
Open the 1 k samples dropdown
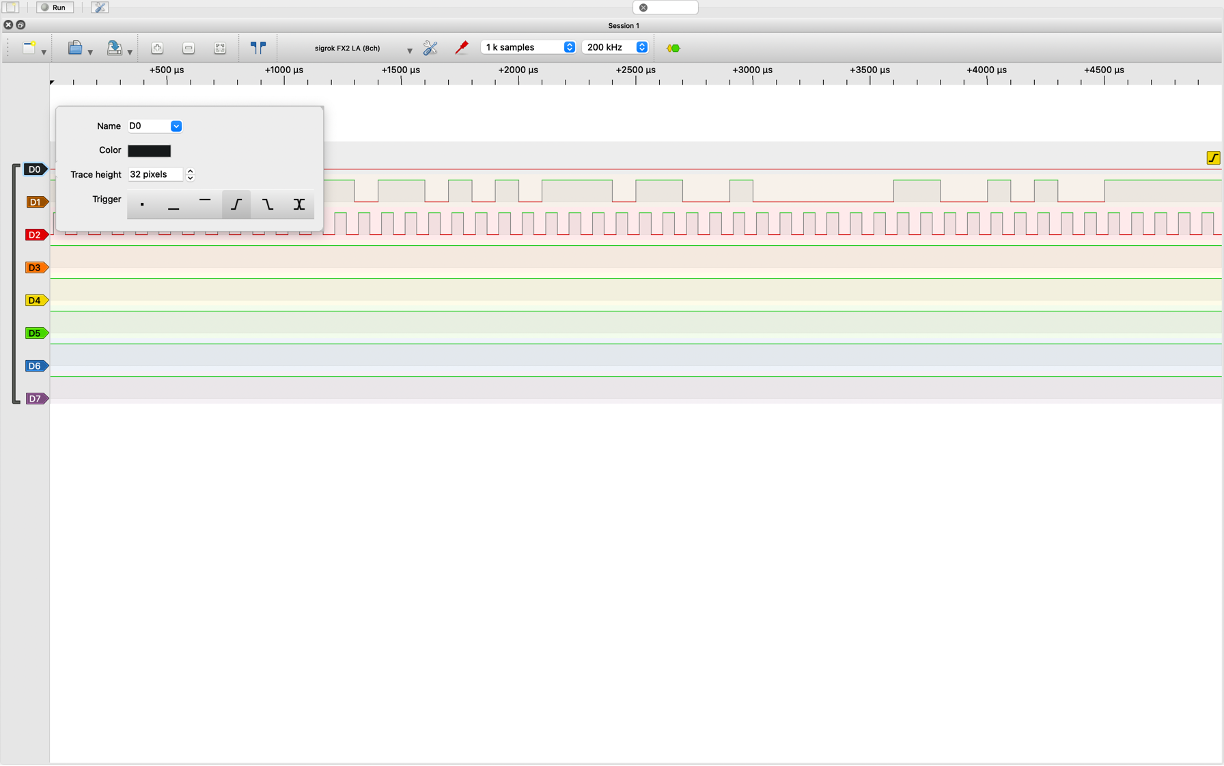pyautogui.click(x=528, y=47)
